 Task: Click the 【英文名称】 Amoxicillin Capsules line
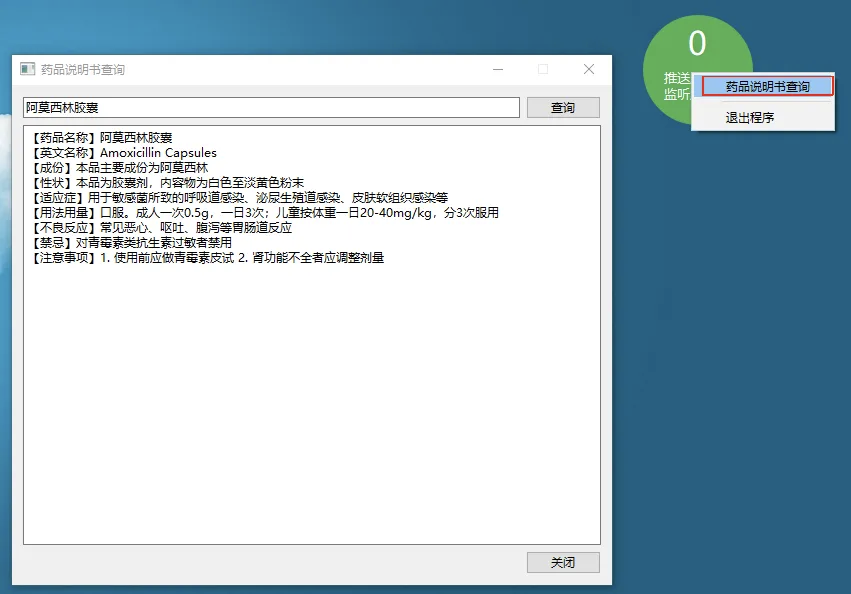[x=123, y=153]
